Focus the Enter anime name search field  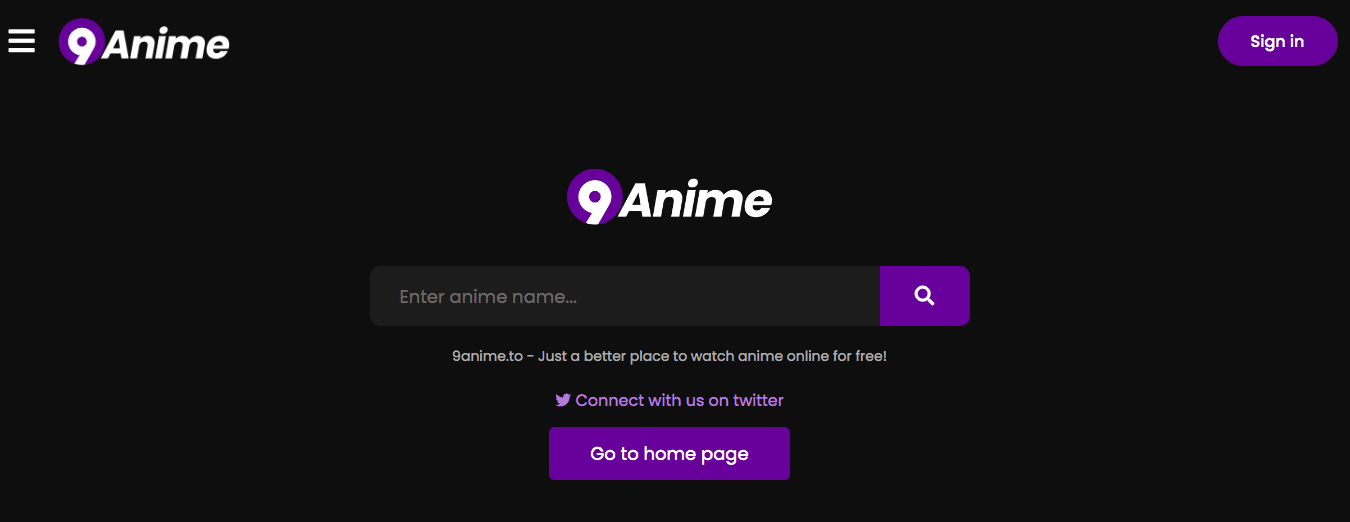625,296
